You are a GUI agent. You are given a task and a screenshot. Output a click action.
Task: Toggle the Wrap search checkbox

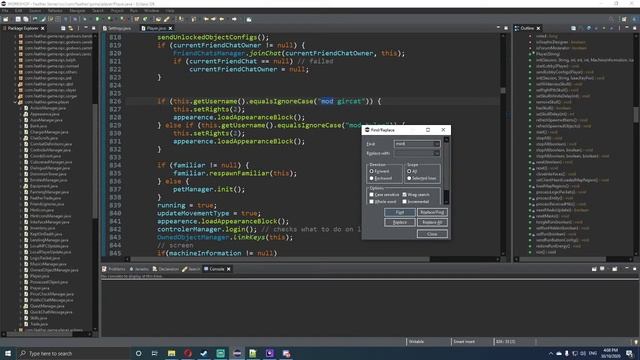click(404, 195)
